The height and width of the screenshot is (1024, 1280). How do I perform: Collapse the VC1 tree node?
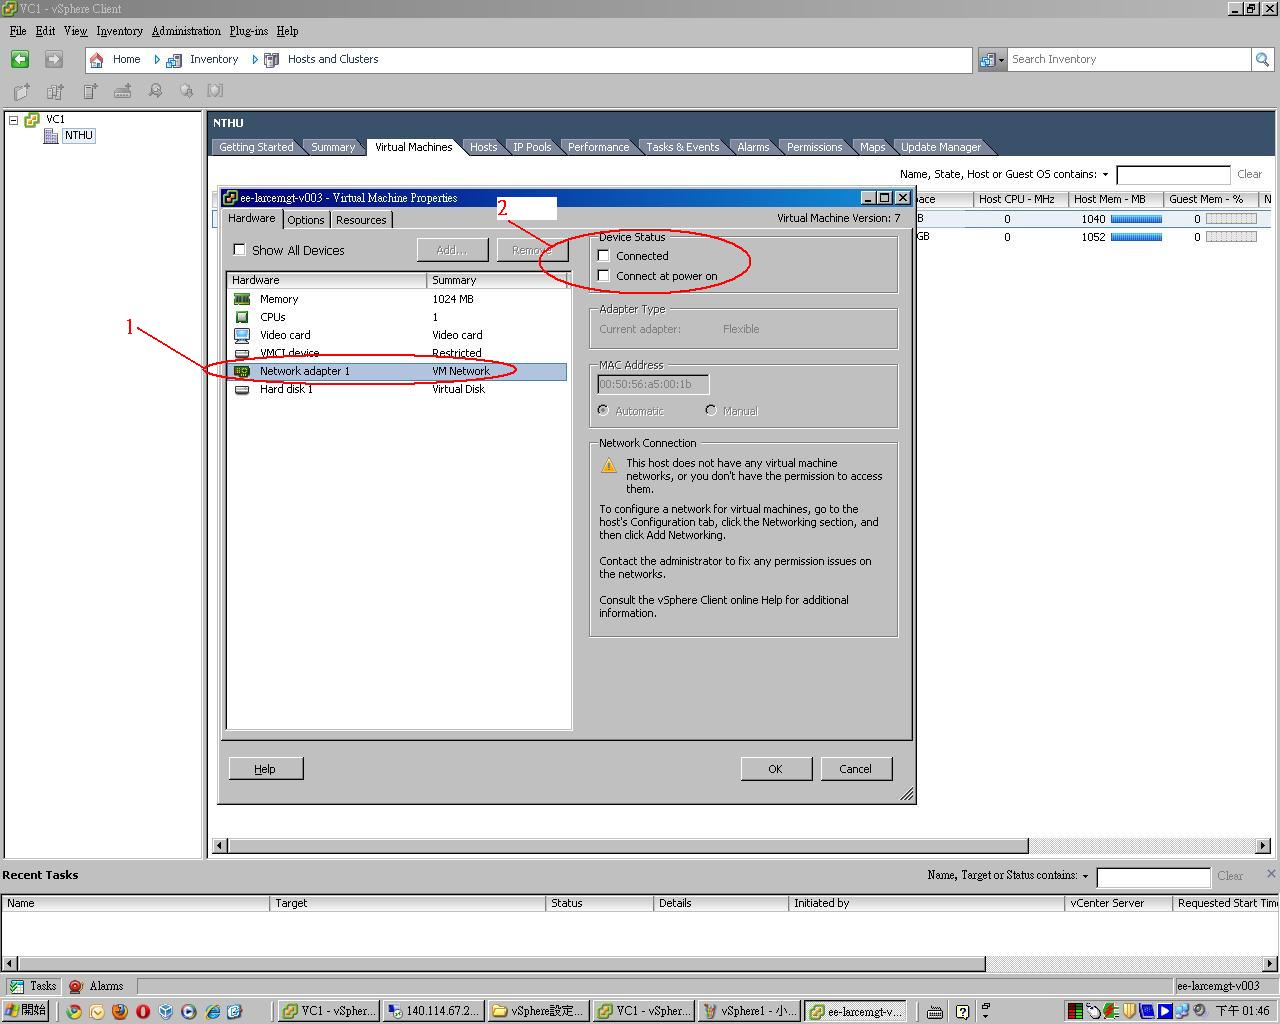pos(14,120)
